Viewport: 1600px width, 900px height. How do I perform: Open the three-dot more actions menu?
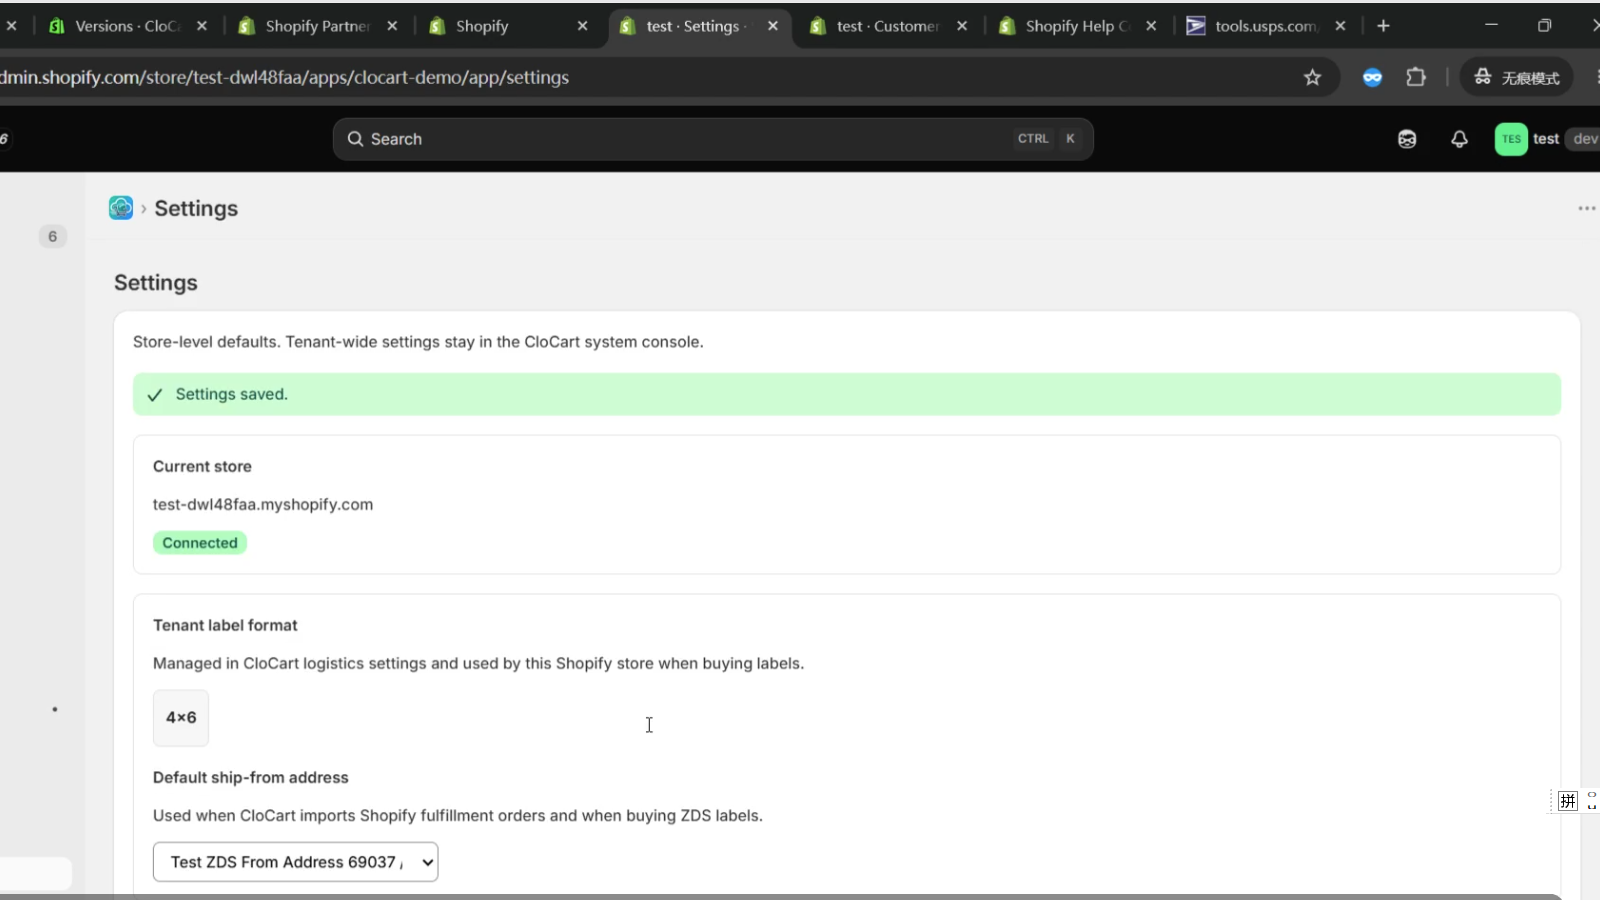[1587, 208]
